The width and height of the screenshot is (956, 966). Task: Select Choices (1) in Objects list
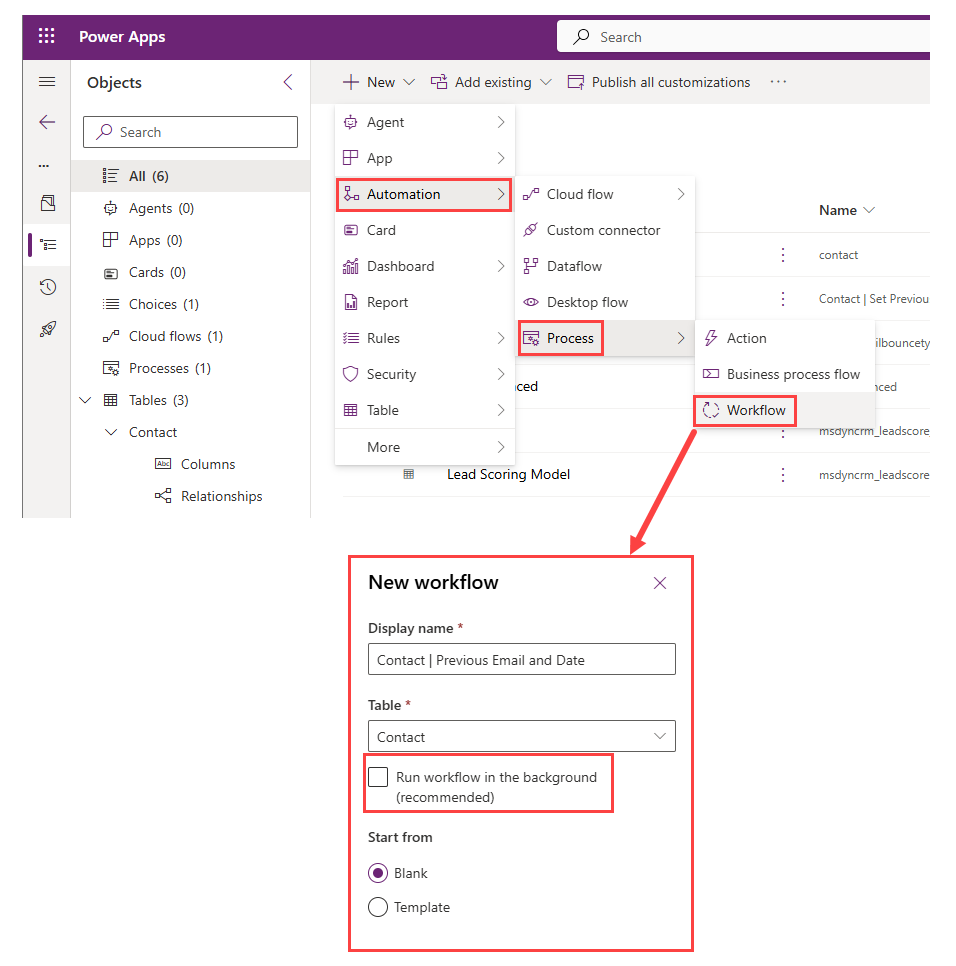coord(190,304)
